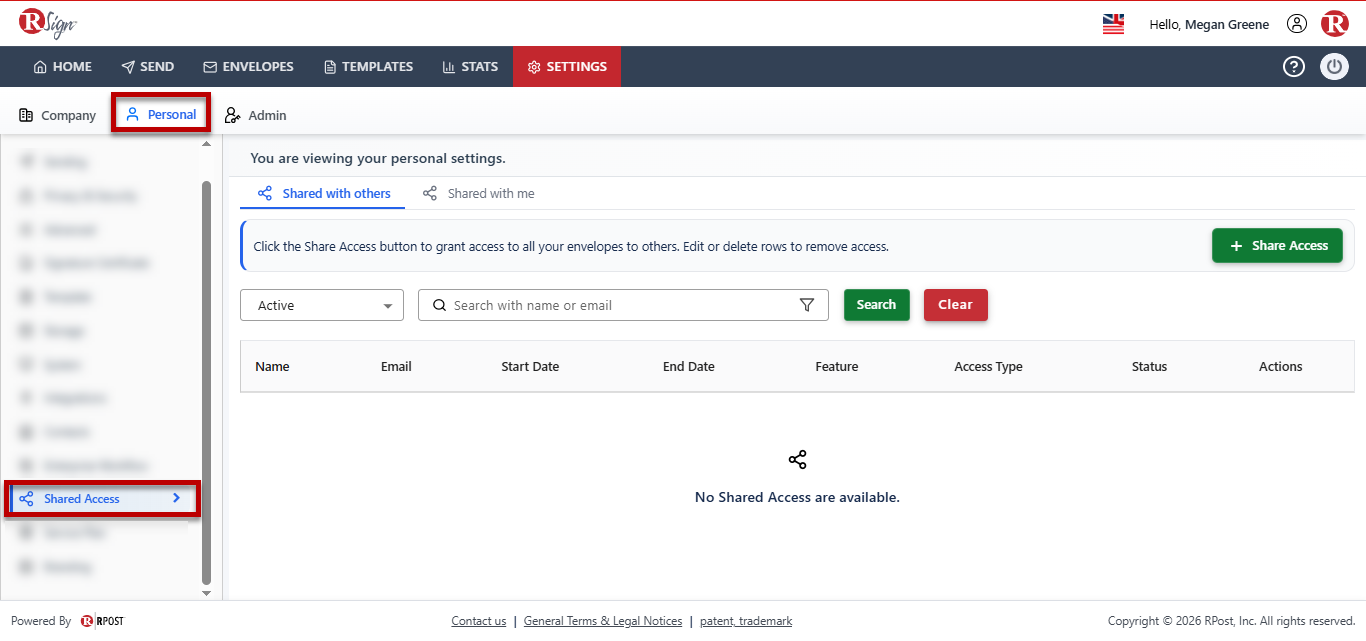Open the Envelopes menu item

(248, 67)
